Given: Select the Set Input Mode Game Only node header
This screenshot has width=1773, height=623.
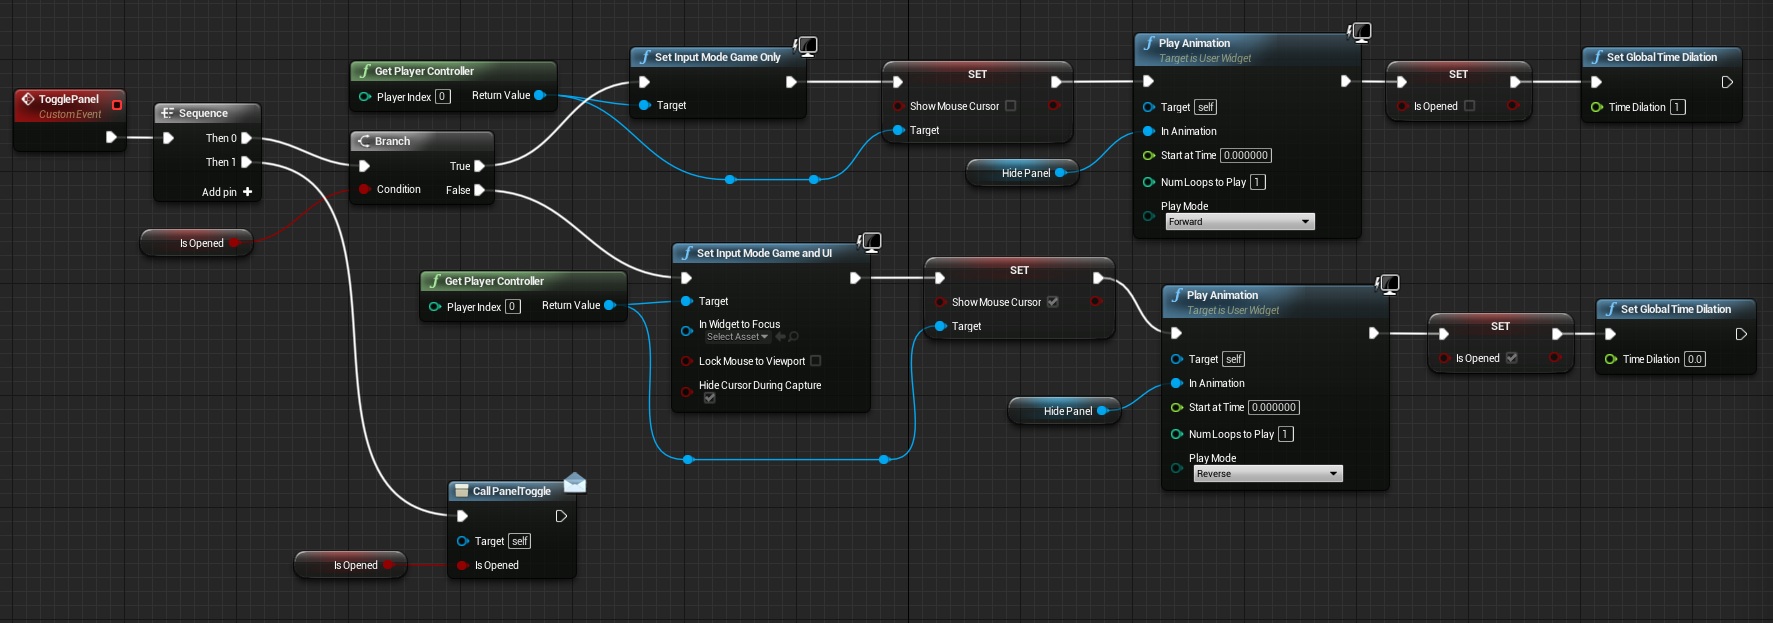Looking at the screenshot, I should tap(717, 57).
